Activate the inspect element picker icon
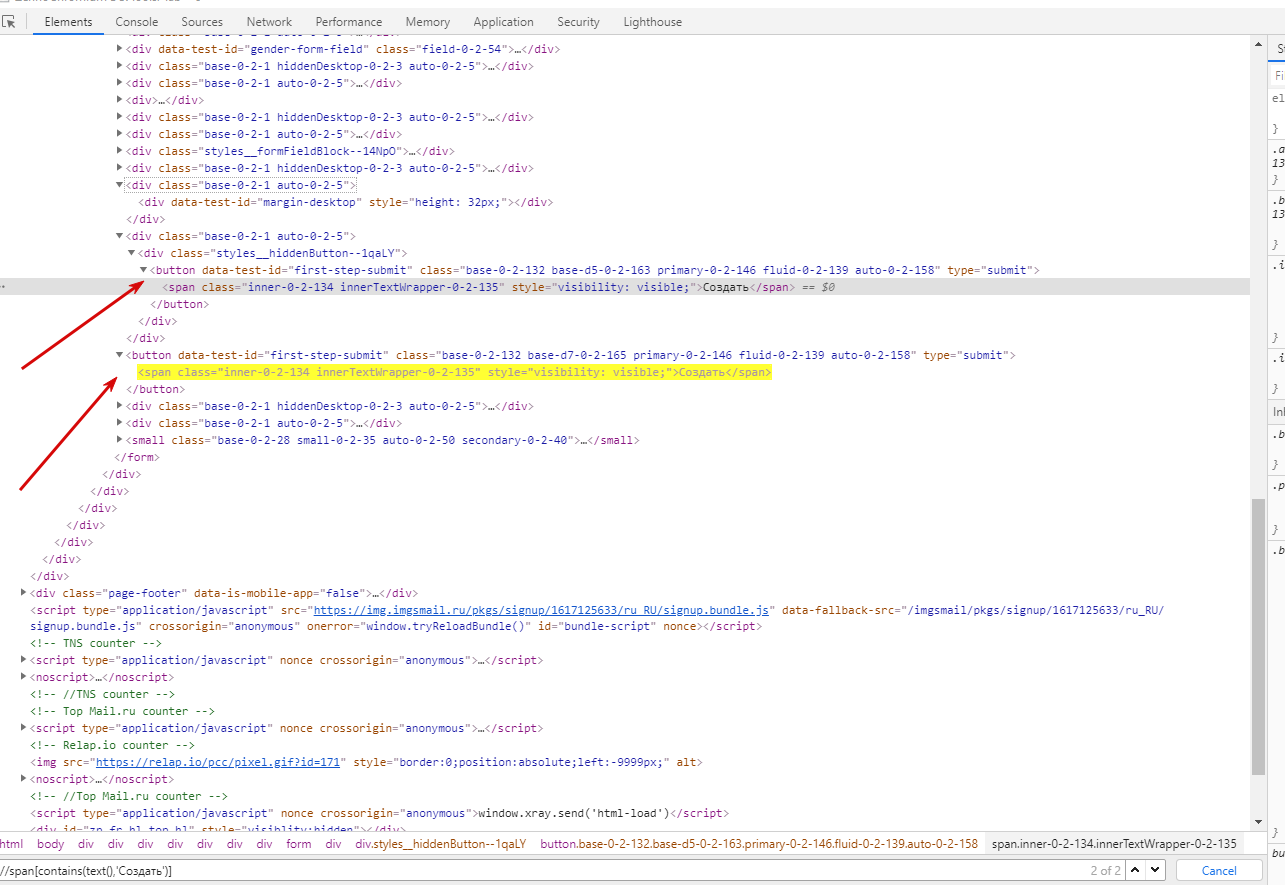Viewport: 1285px width, 885px height. [x=9, y=21]
